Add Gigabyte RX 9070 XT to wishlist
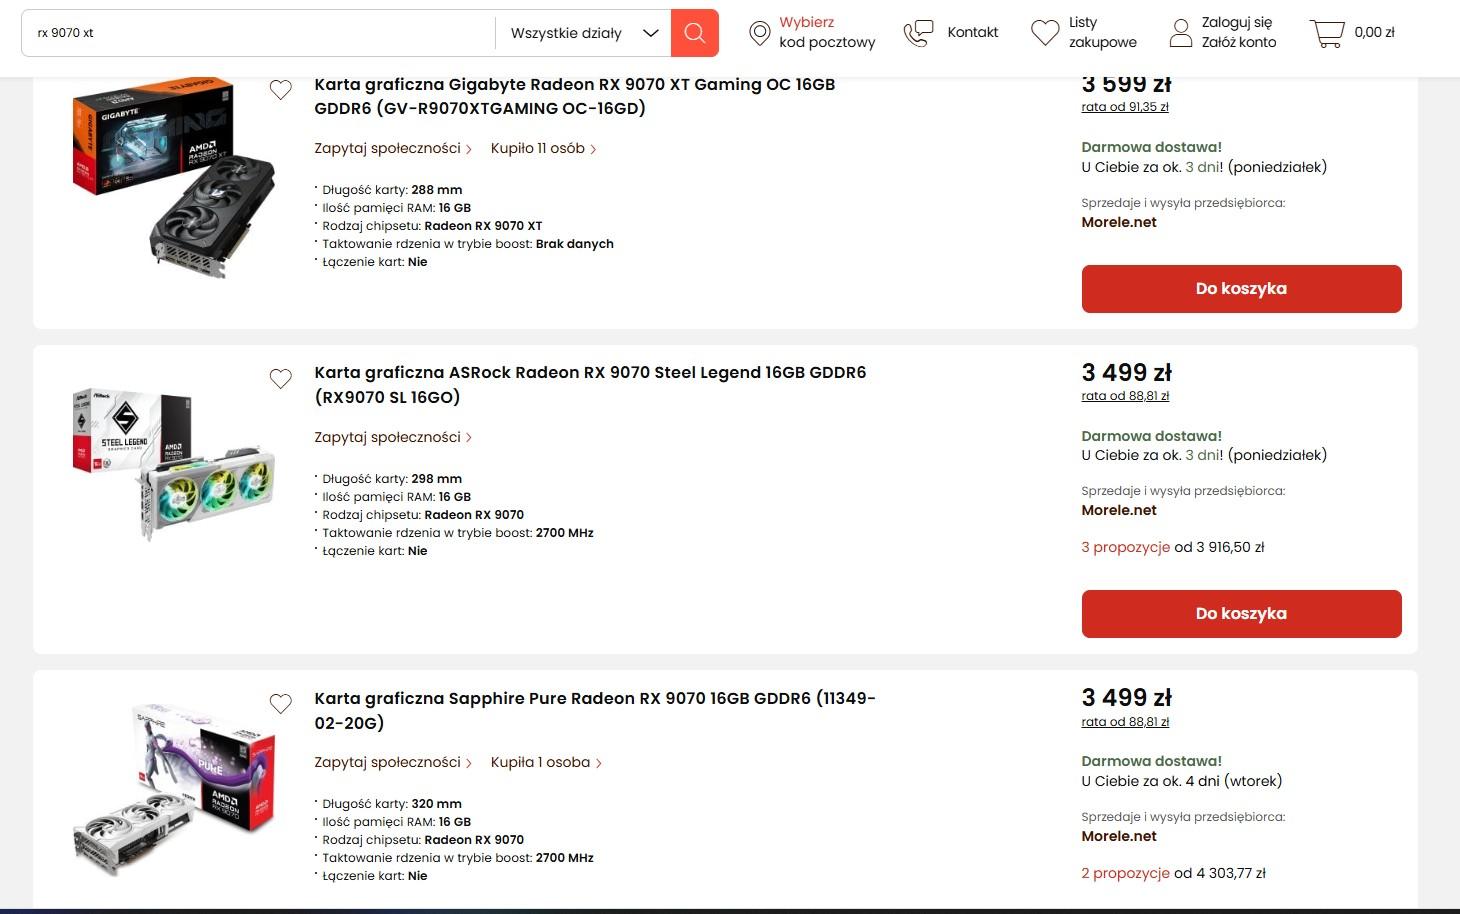1460x914 pixels. pyautogui.click(x=281, y=90)
